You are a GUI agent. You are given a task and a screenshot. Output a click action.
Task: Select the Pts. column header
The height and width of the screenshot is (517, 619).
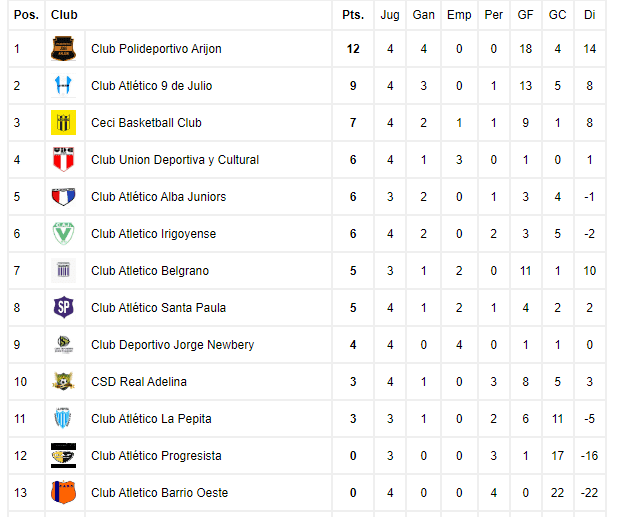[353, 15]
